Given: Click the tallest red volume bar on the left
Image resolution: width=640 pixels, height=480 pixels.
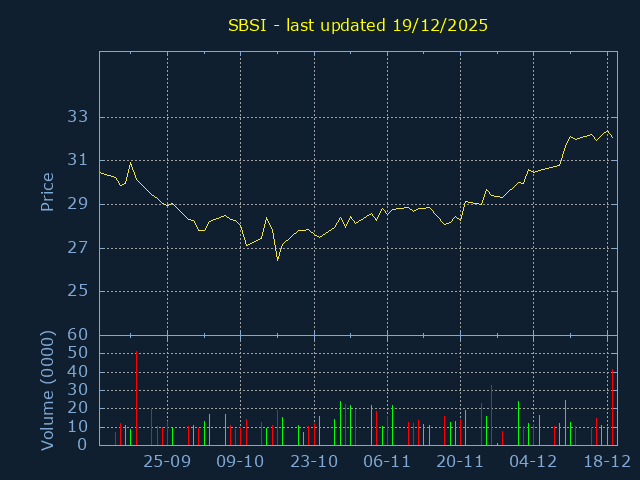Looking at the screenshot, I should 136,400.
